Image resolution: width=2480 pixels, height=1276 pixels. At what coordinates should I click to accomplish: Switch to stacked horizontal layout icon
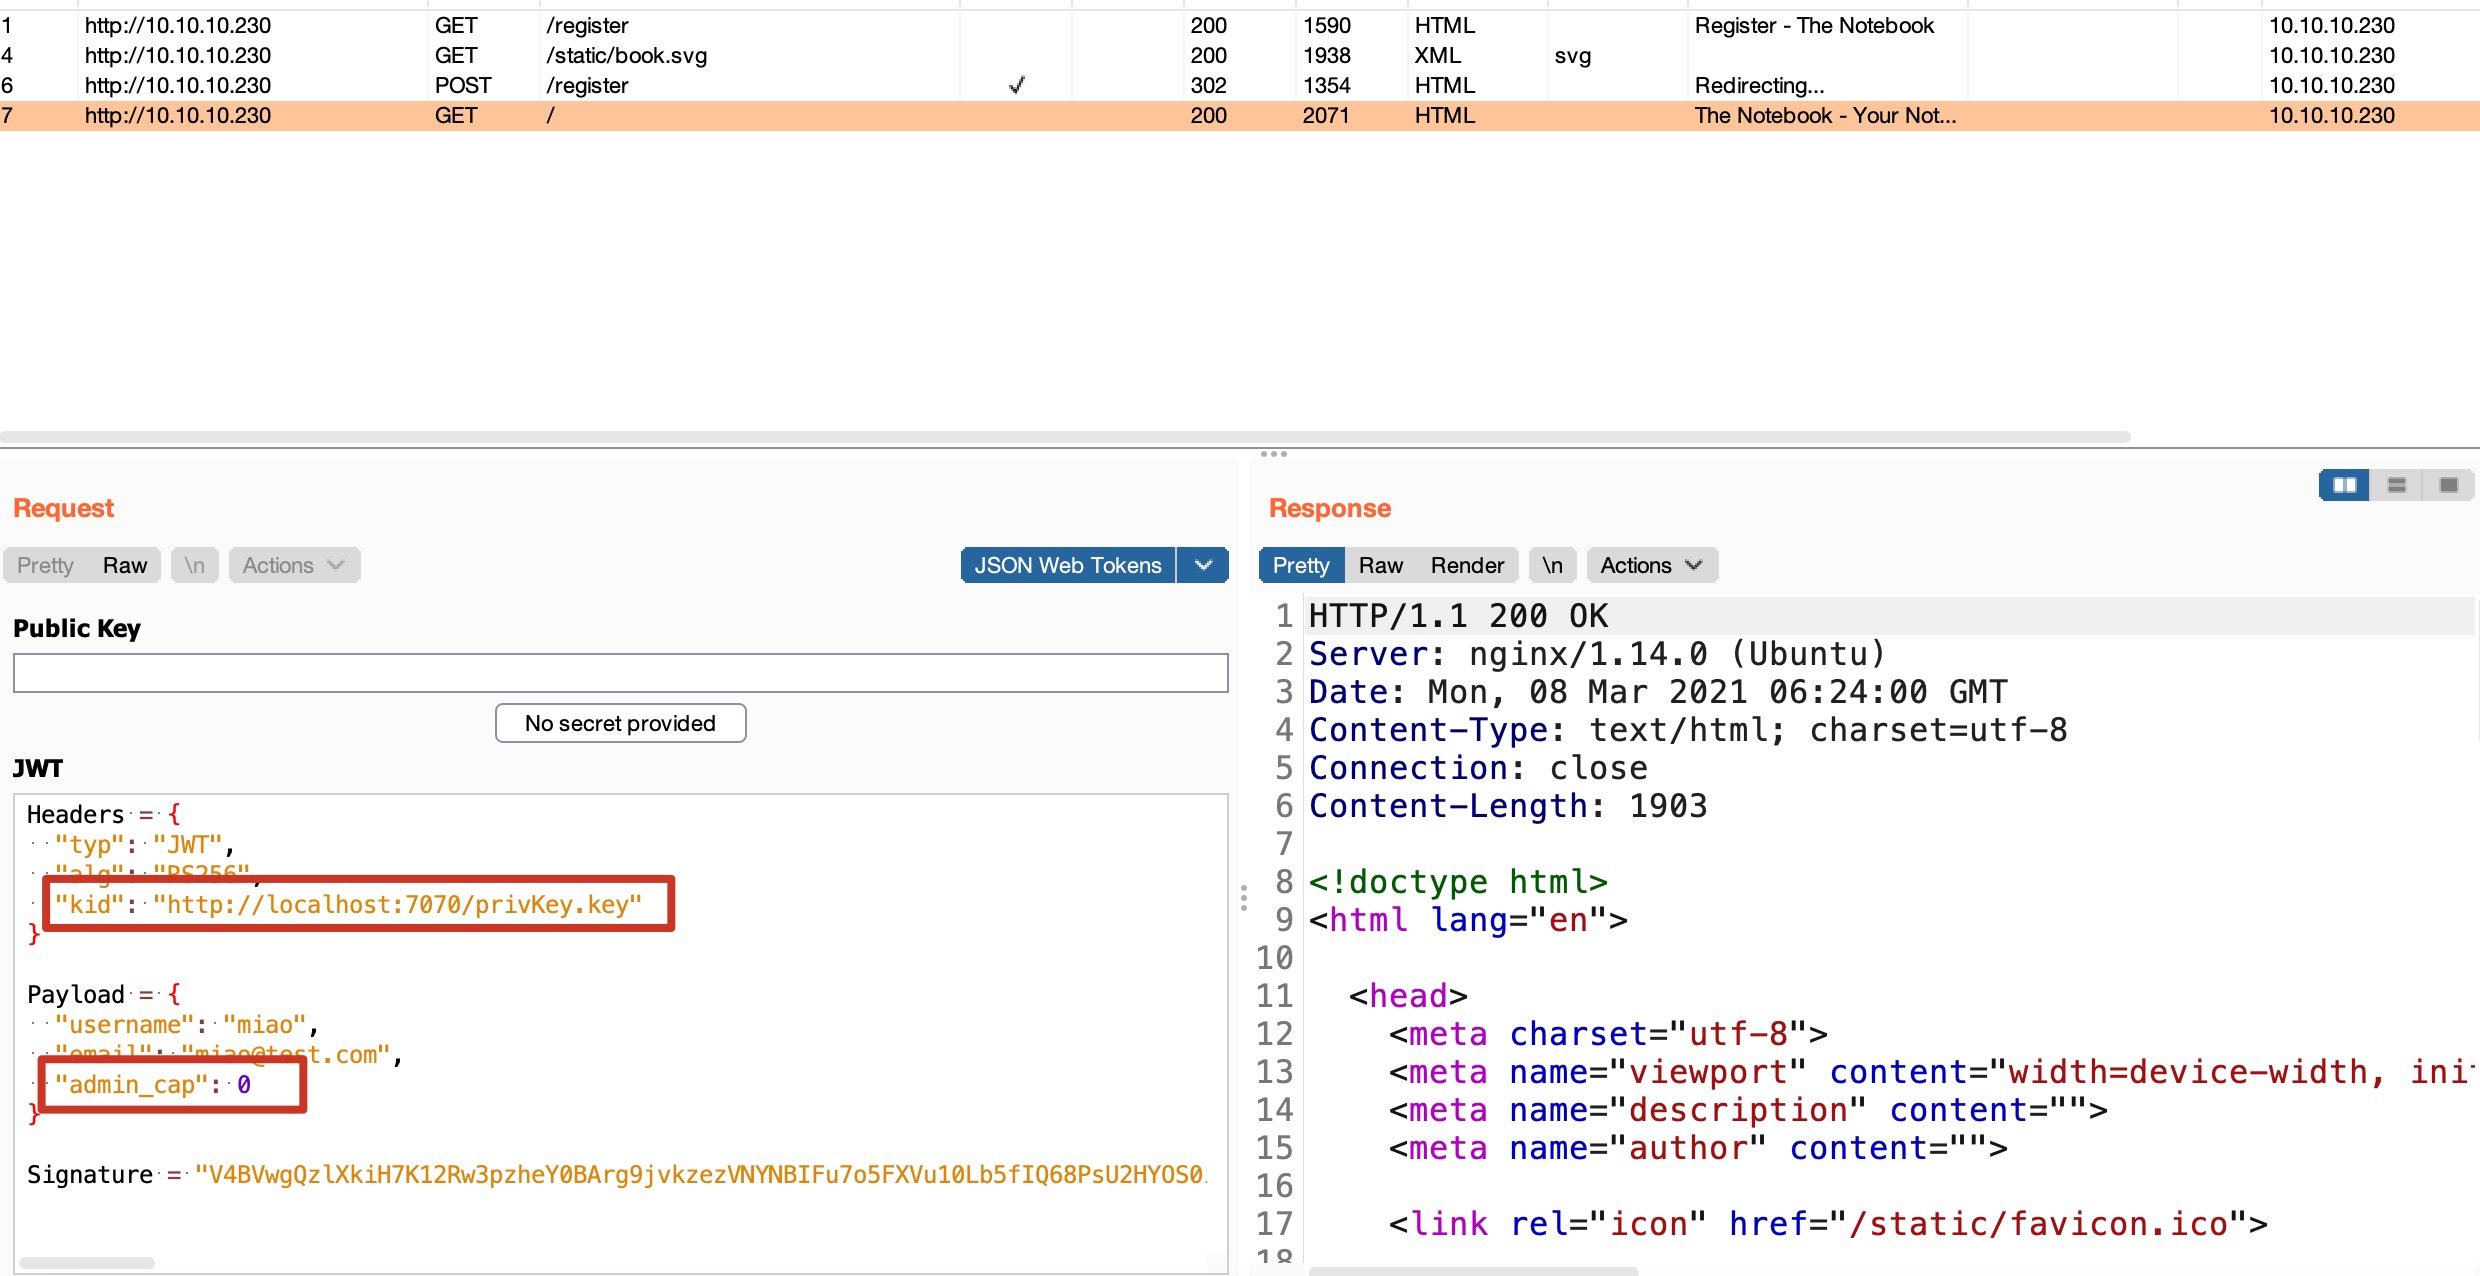pos(2396,485)
